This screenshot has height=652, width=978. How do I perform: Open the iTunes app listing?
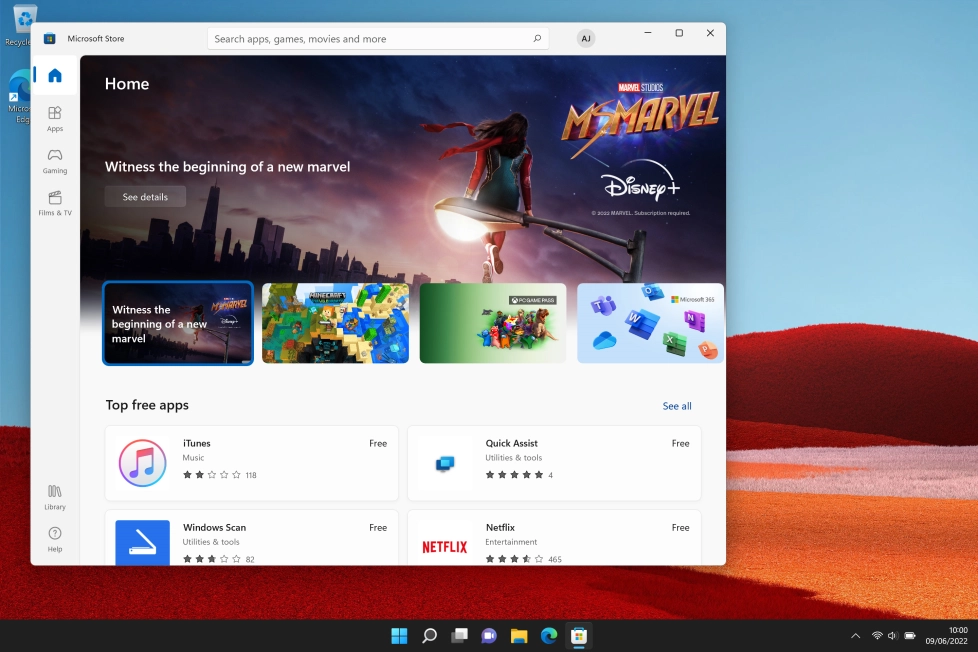[252, 463]
